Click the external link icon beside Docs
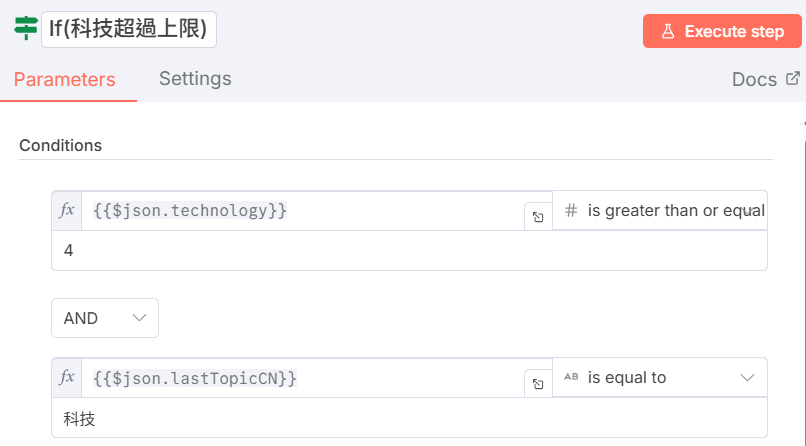Viewport: 806px width, 446px height. point(793,78)
